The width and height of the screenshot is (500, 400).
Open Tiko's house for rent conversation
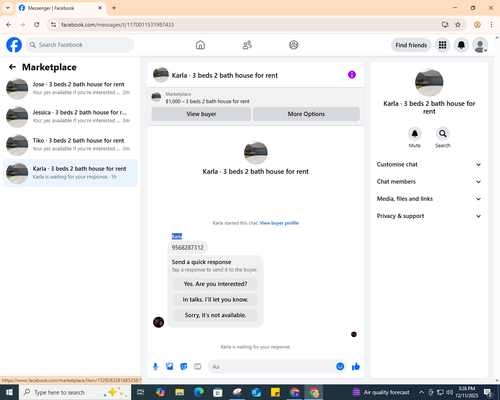point(70,145)
